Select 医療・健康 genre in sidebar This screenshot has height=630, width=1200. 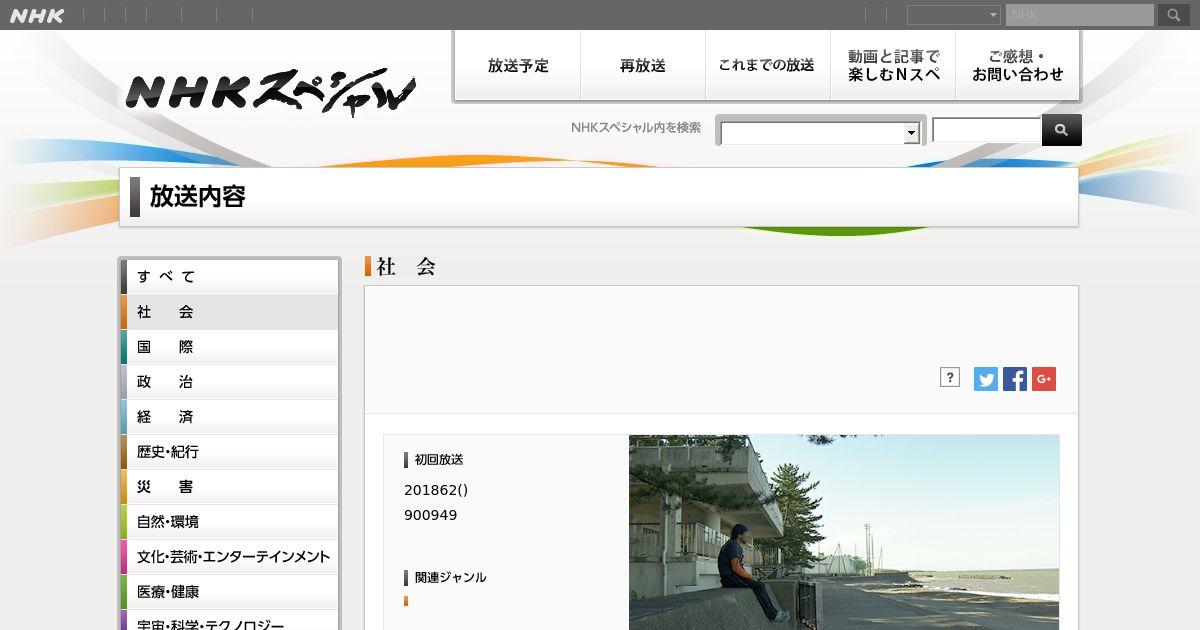coord(229,592)
